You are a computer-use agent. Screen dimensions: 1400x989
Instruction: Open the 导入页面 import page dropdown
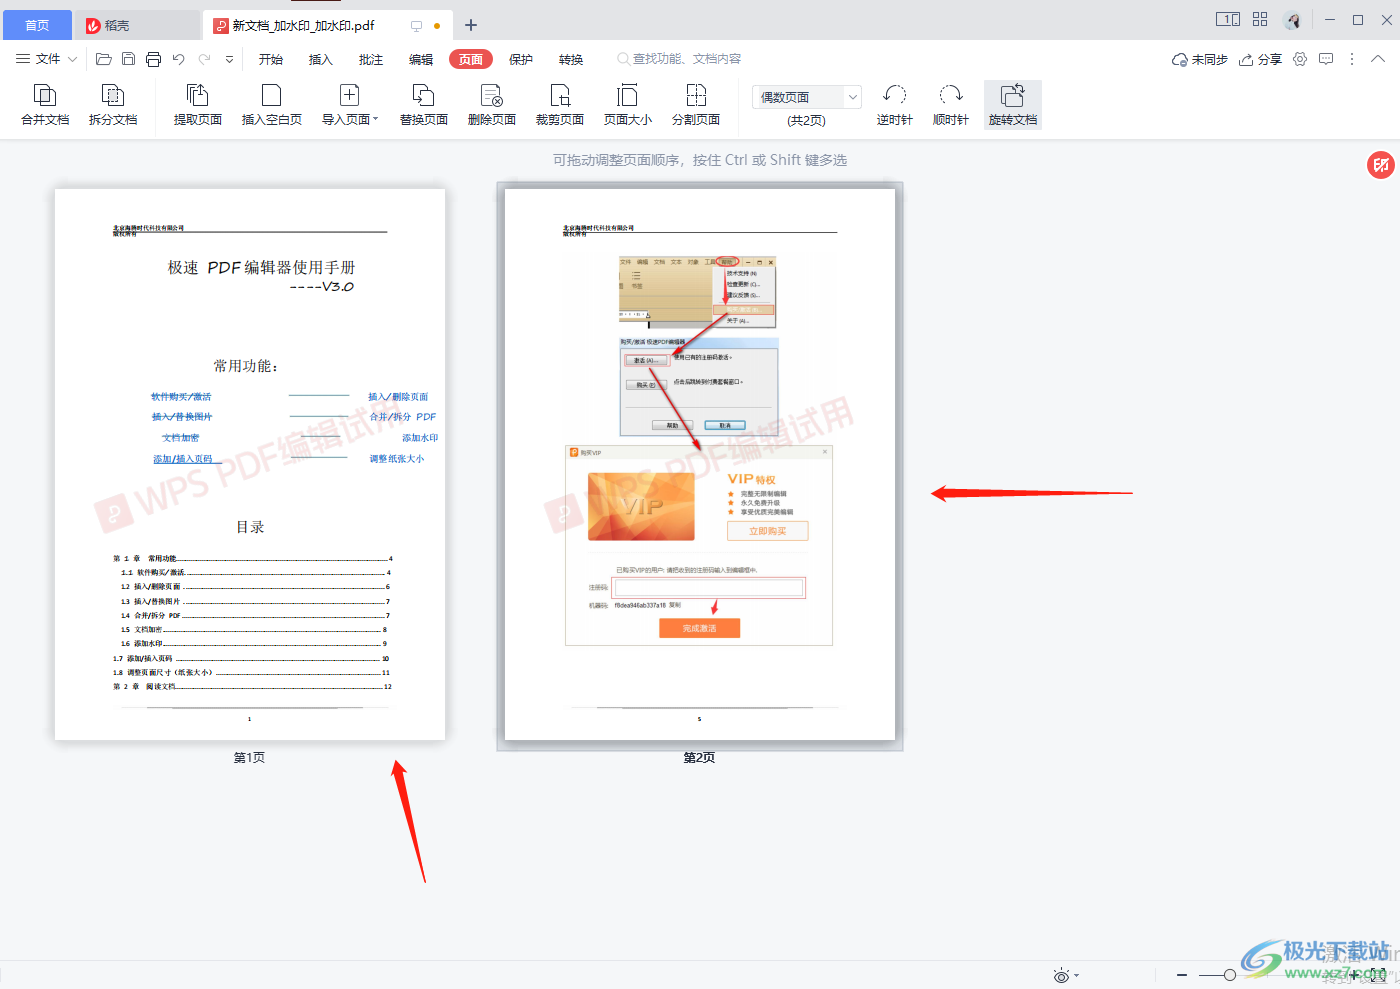click(x=350, y=105)
